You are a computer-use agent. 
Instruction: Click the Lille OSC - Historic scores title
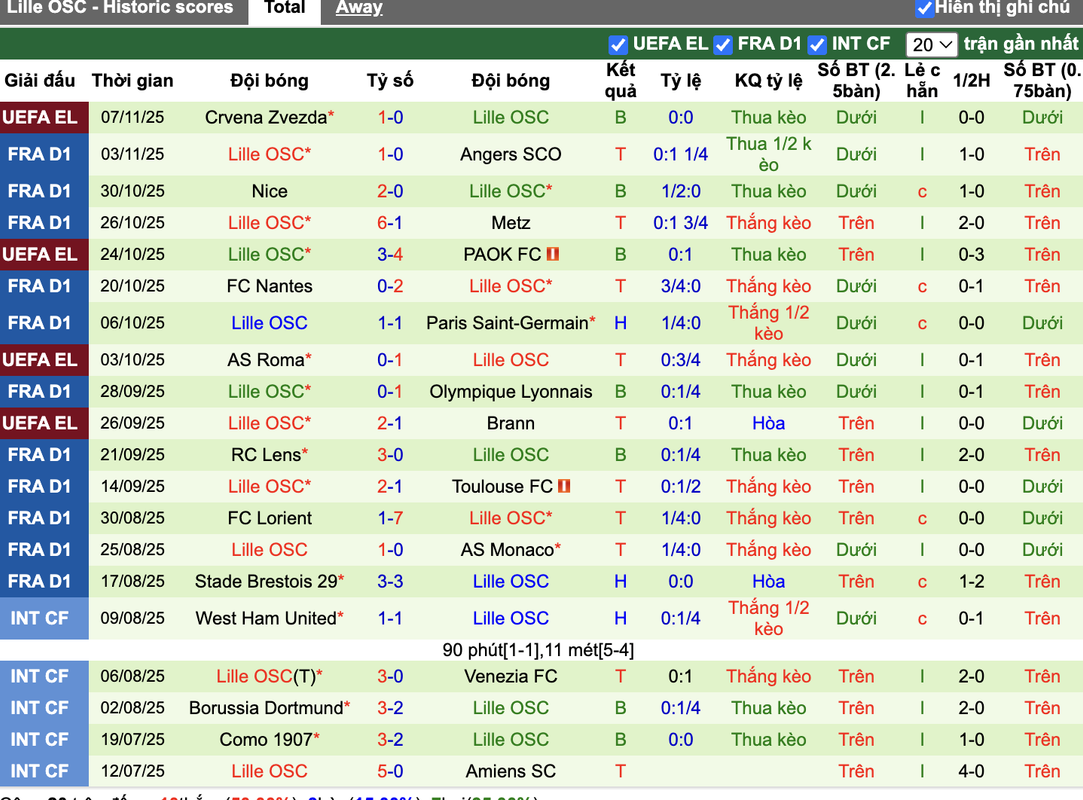click(x=120, y=8)
